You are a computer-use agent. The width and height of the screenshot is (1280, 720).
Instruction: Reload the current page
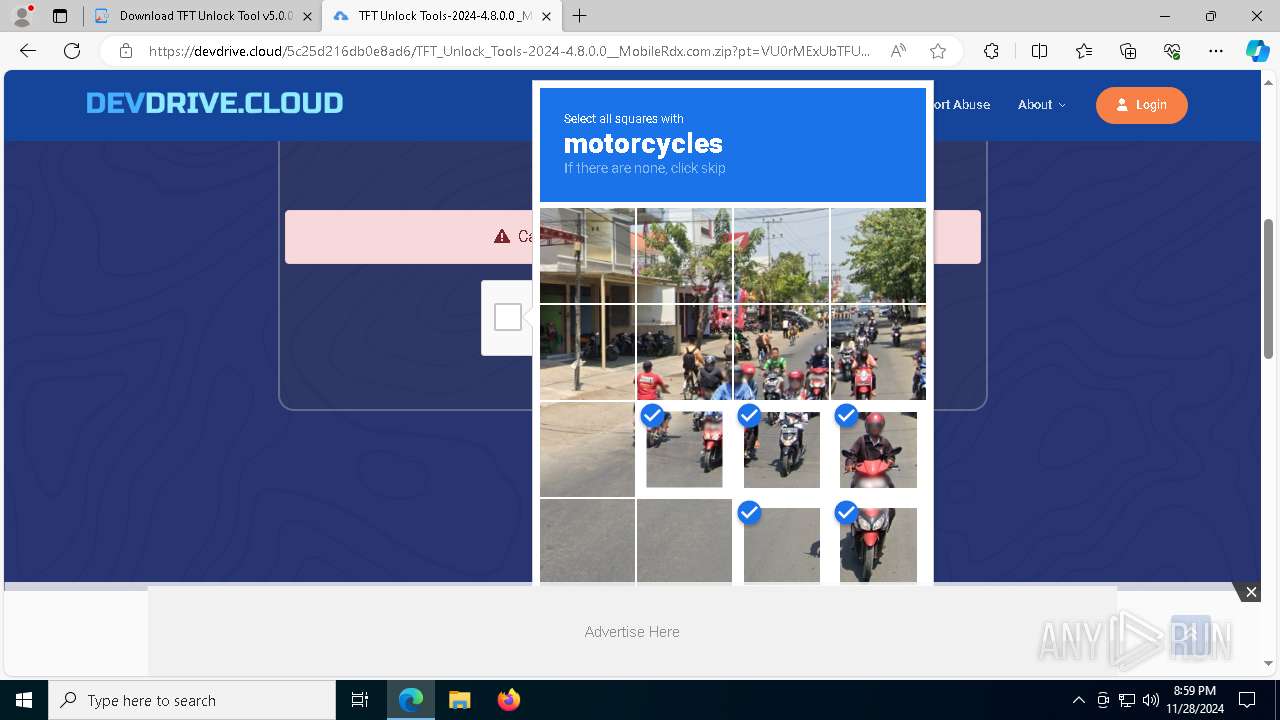click(72, 51)
